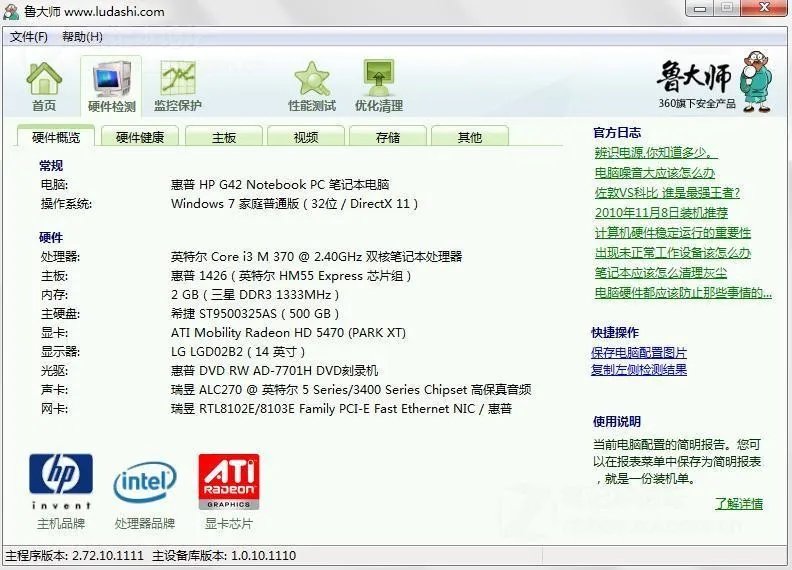792x570 pixels.
Task: Click the 360旗下安全产品 text
Action: (697, 104)
